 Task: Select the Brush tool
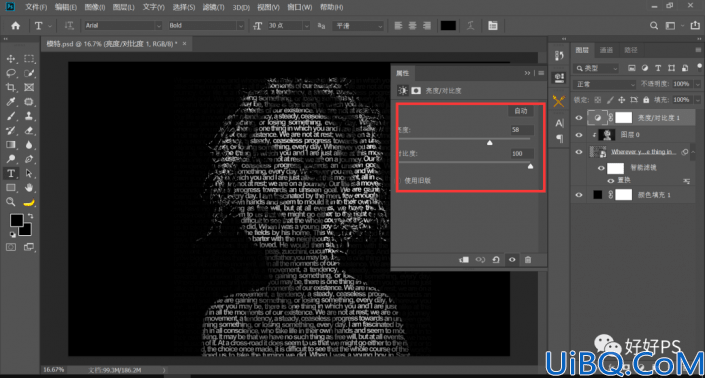[x=11, y=116]
